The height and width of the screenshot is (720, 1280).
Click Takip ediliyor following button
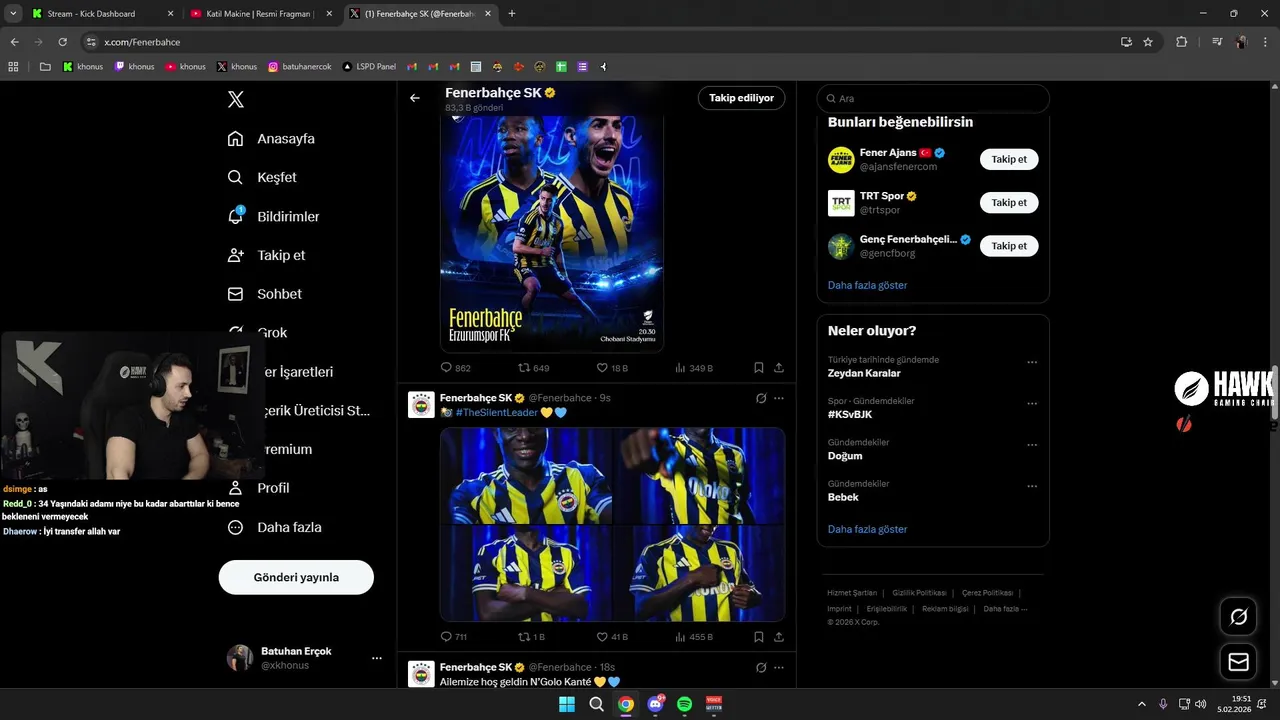tap(741, 98)
